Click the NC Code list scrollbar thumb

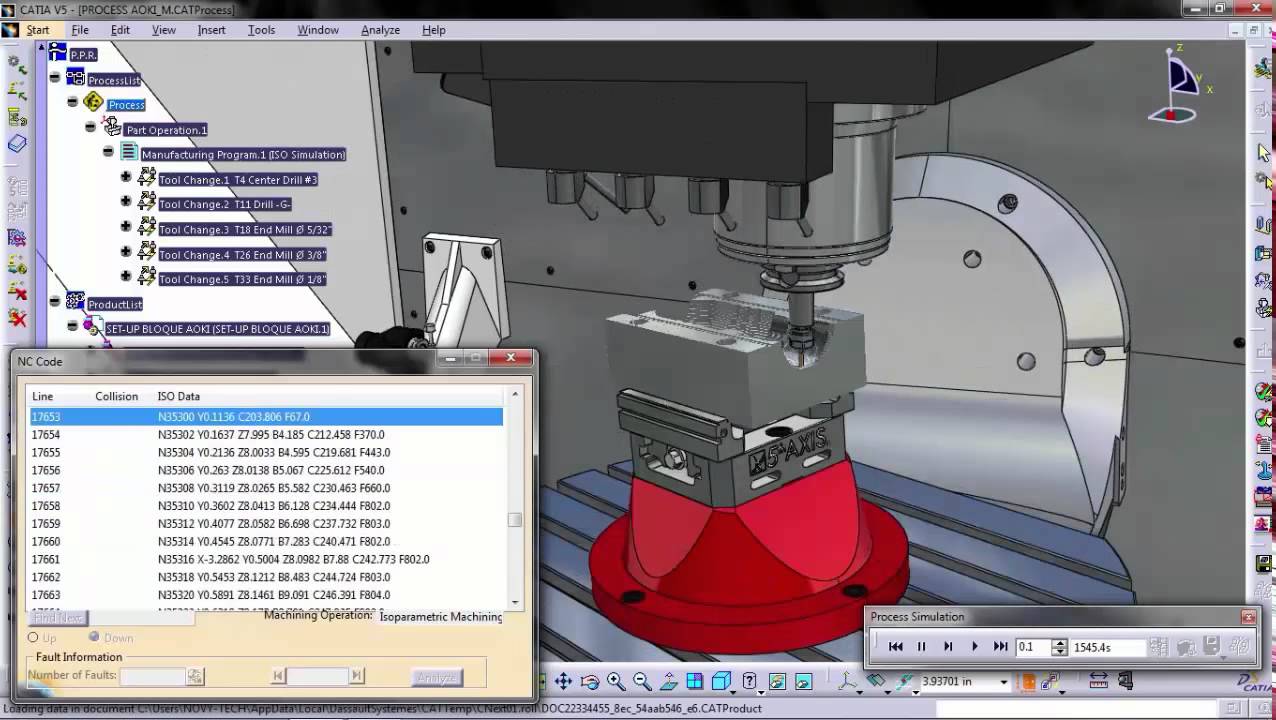515,520
